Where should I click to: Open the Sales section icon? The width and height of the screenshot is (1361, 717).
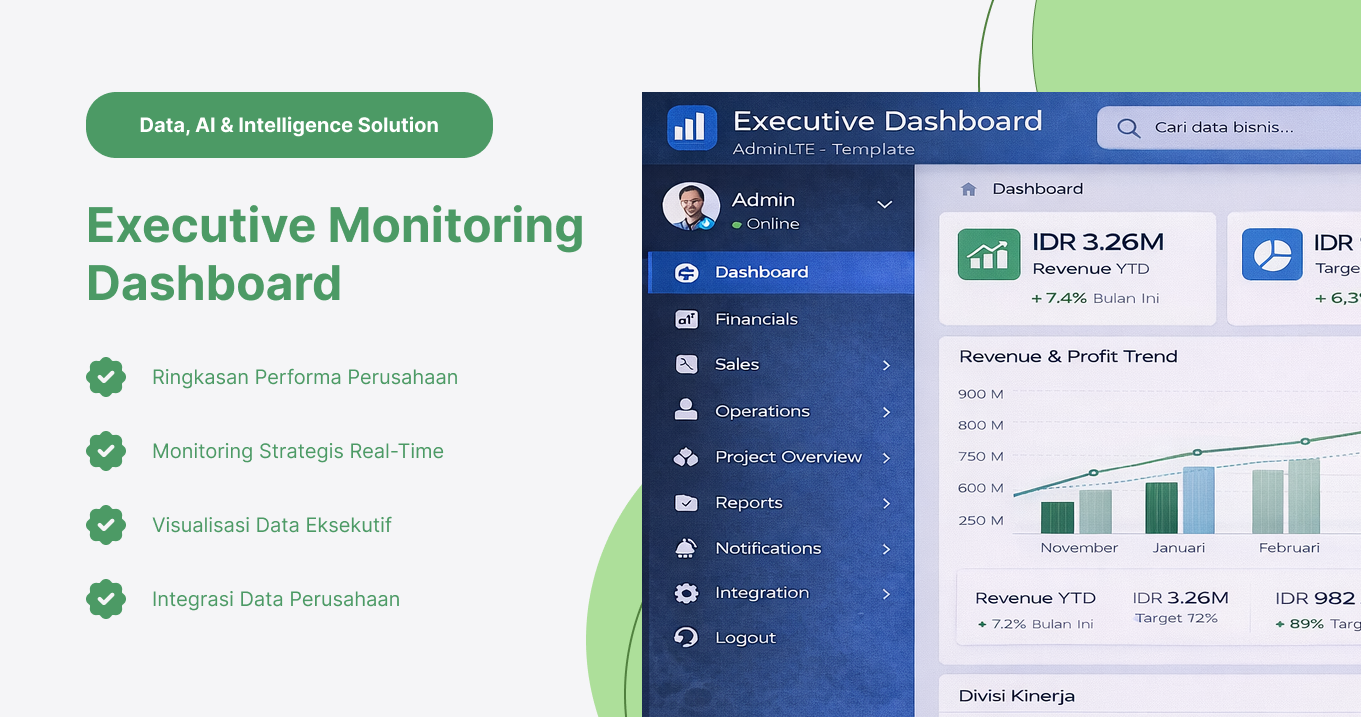(686, 364)
